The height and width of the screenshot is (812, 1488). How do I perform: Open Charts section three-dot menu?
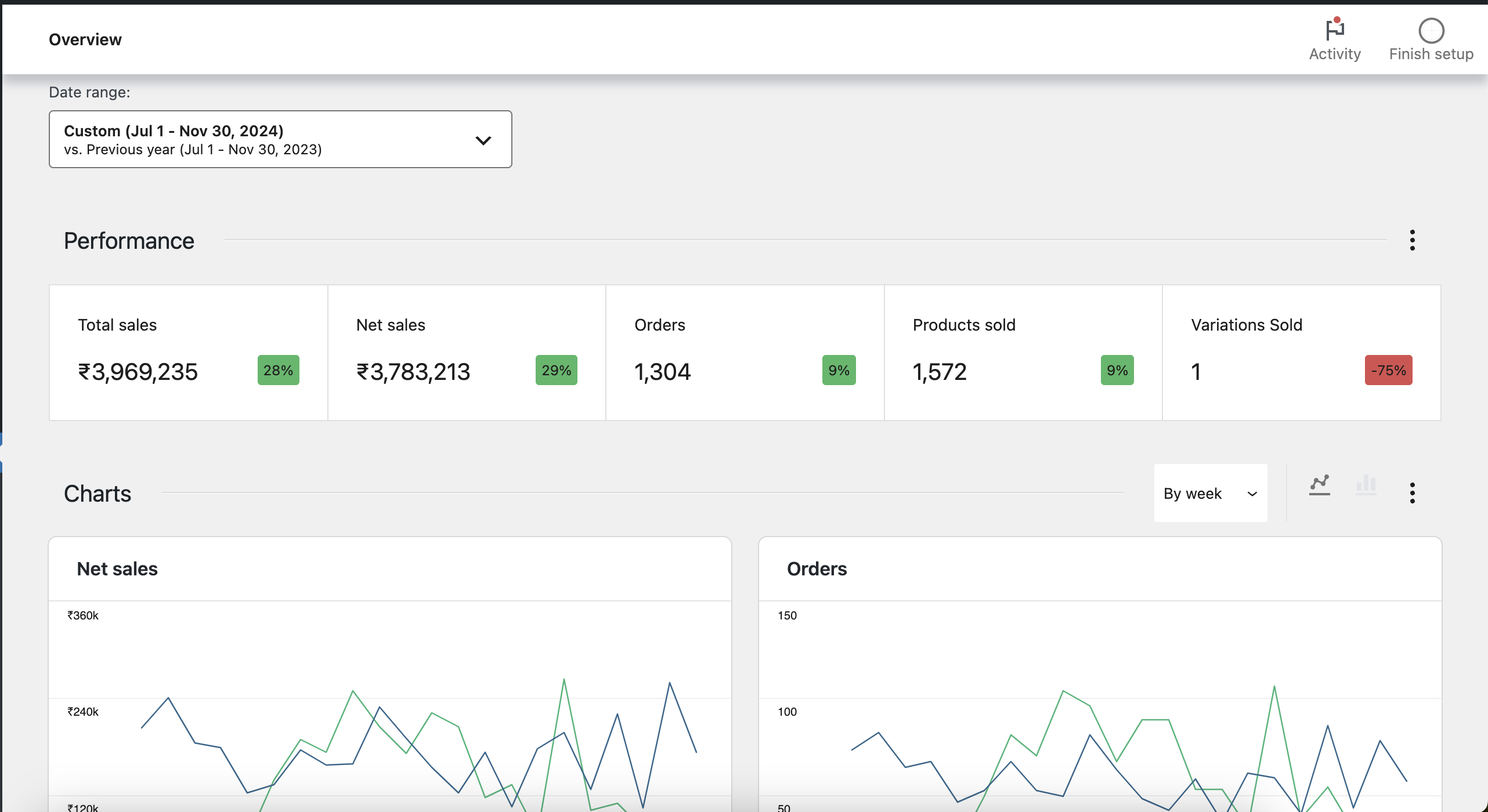point(1412,493)
